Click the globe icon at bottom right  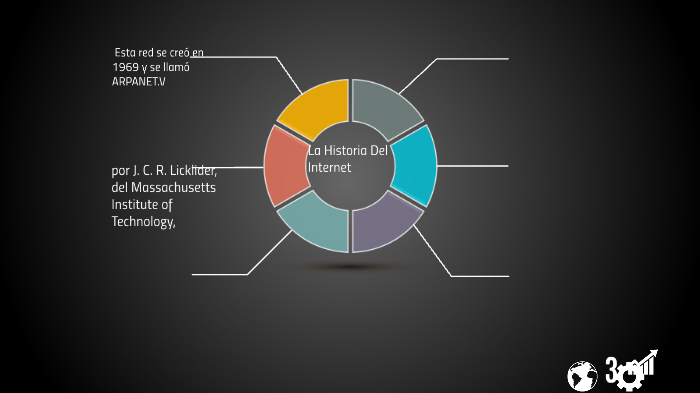click(x=582, y=376)
